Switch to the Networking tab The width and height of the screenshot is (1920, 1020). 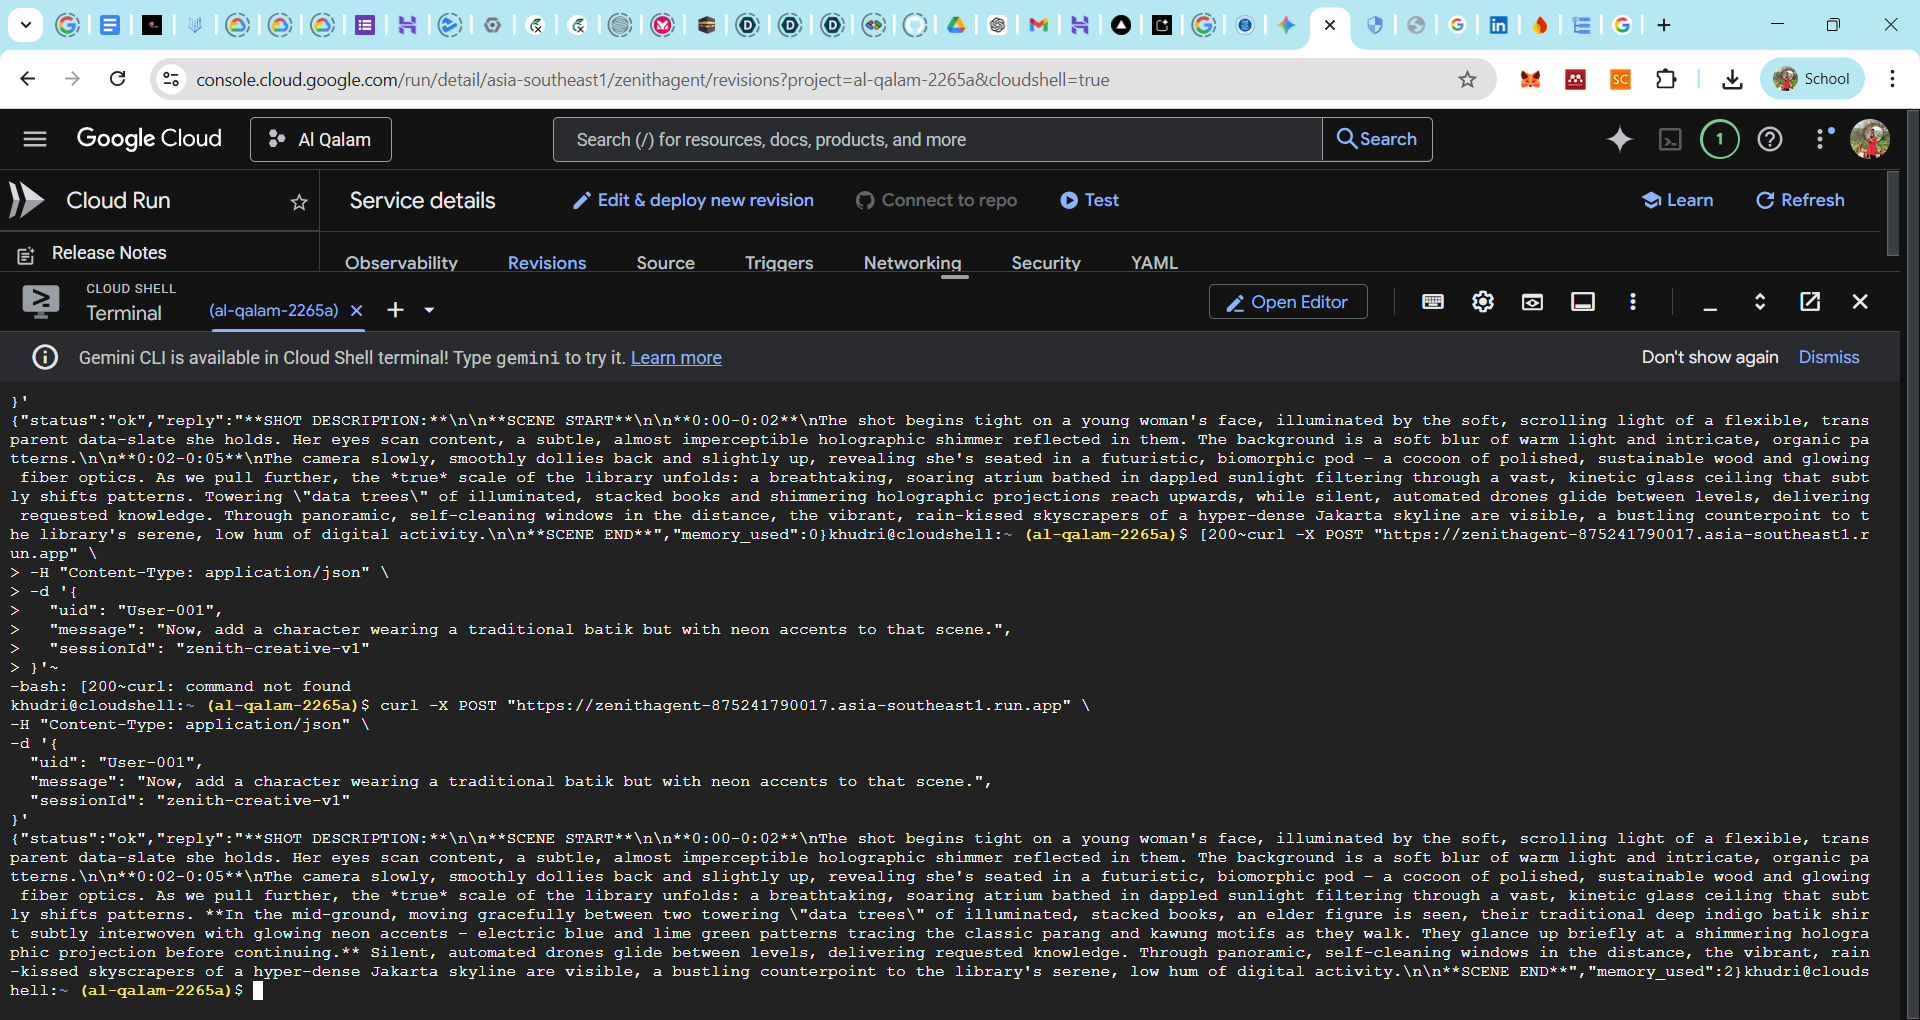pyautogui.click(x=912, y=262)
